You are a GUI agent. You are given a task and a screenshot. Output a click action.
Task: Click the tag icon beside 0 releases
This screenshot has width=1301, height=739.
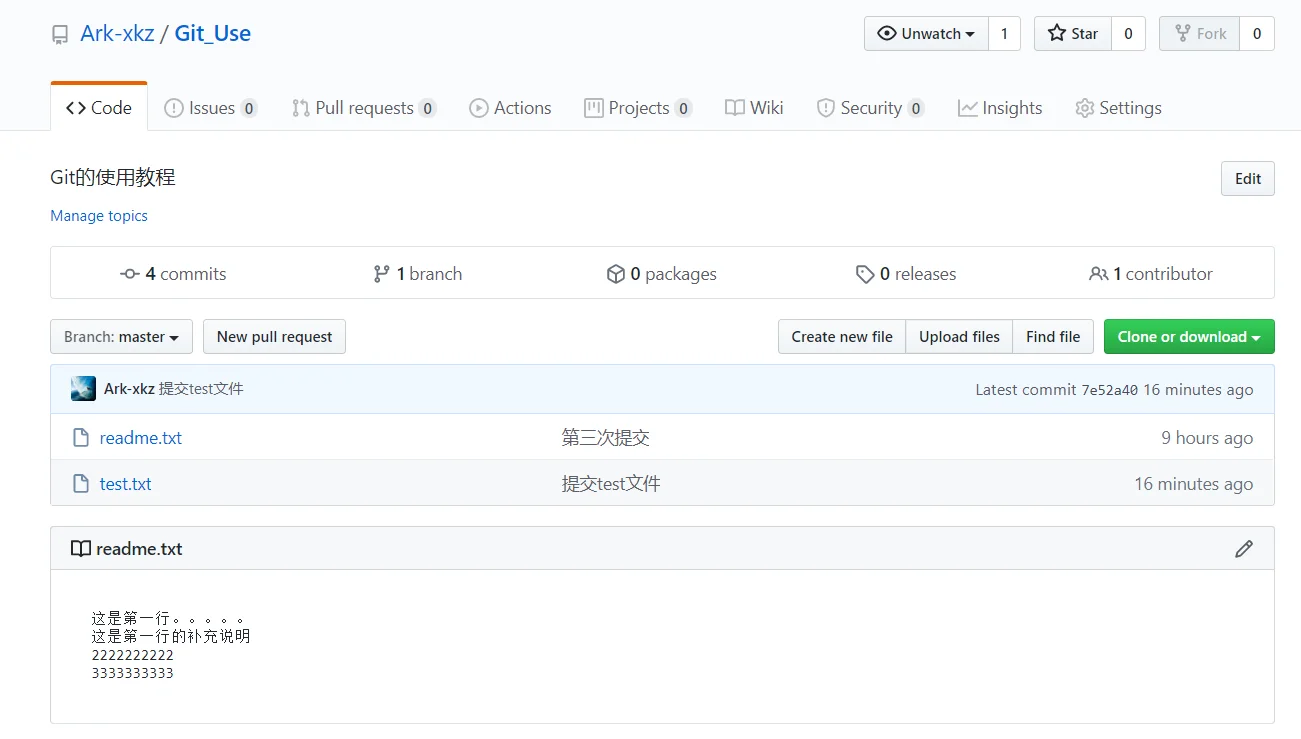[x=865, y=274]
